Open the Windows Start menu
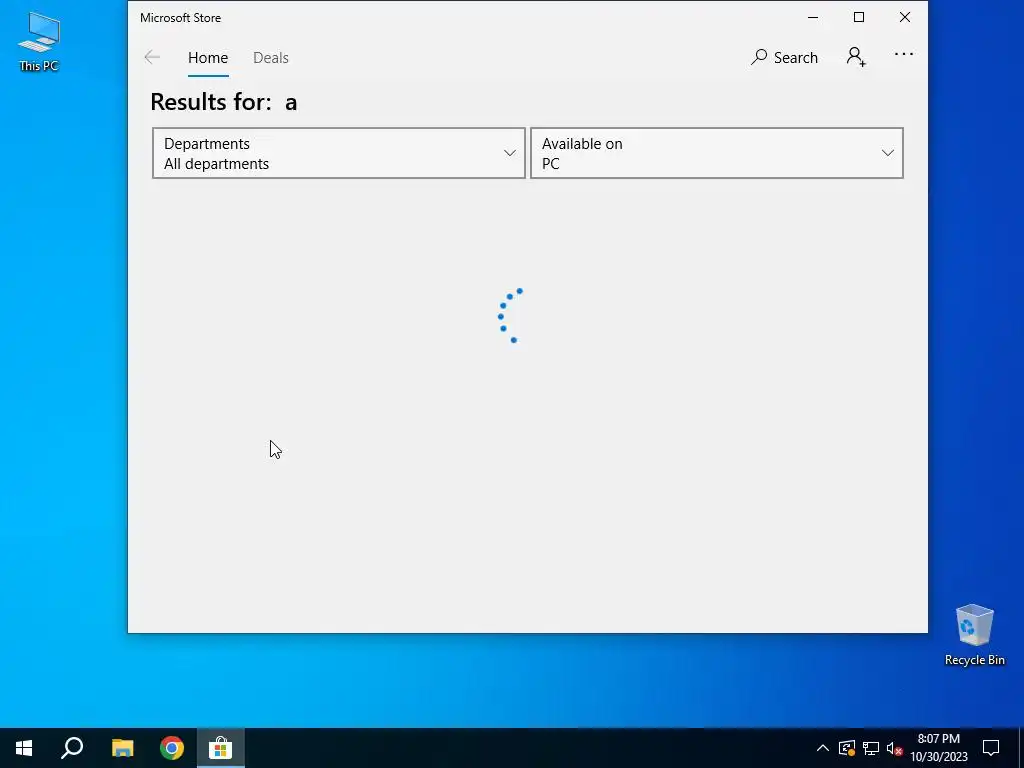Image resolution: width=1024 pixels, height=768 pixels. tap(24, 748)
